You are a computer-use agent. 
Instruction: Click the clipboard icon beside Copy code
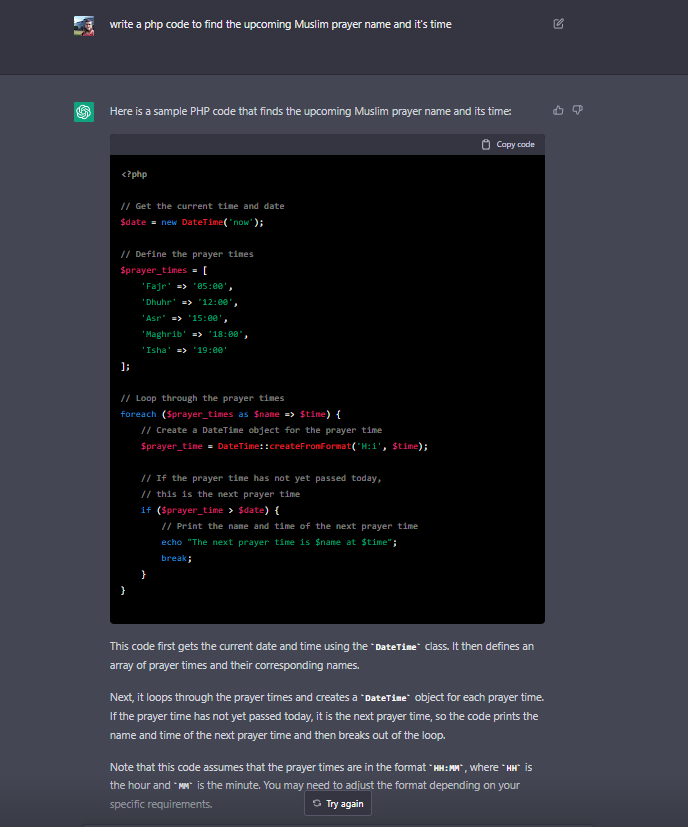[x=486, y=145]
